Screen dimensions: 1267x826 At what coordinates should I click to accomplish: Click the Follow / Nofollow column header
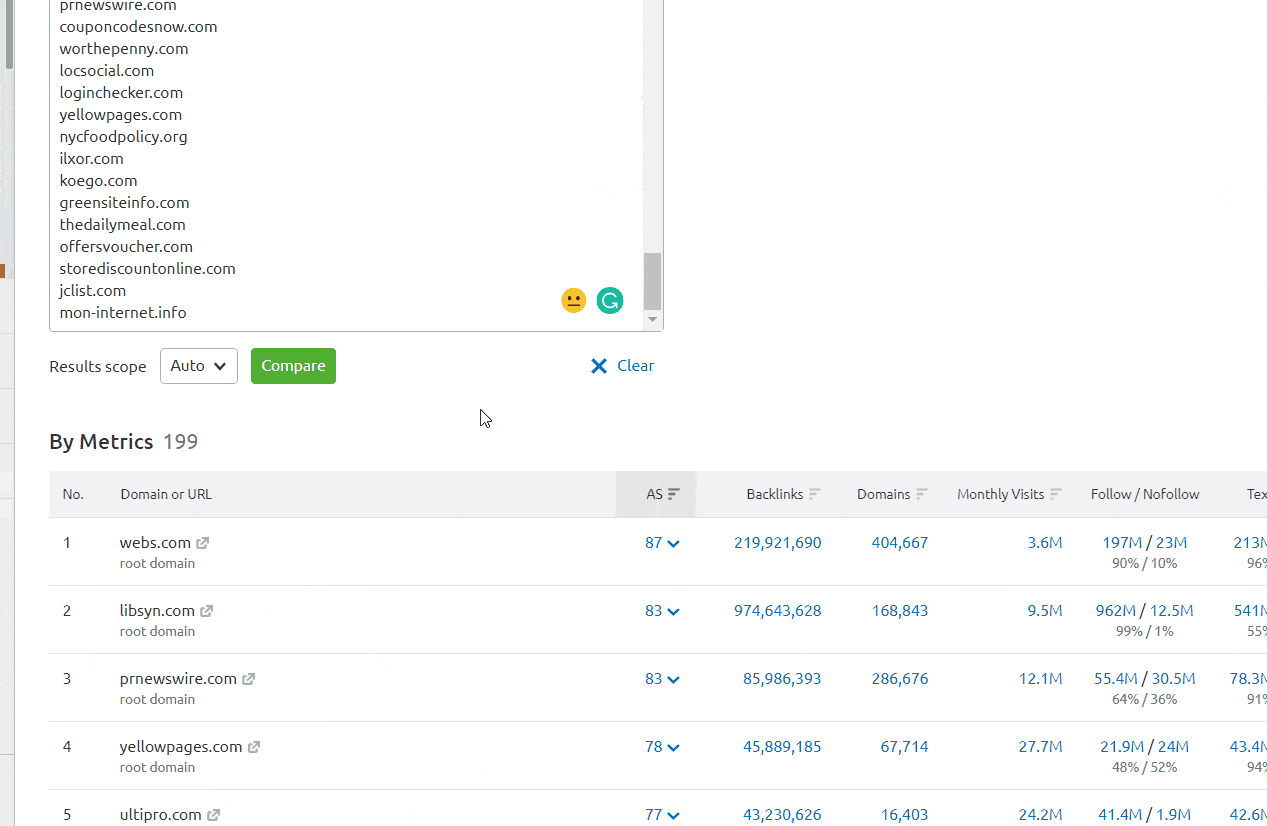click(1145, 494)
